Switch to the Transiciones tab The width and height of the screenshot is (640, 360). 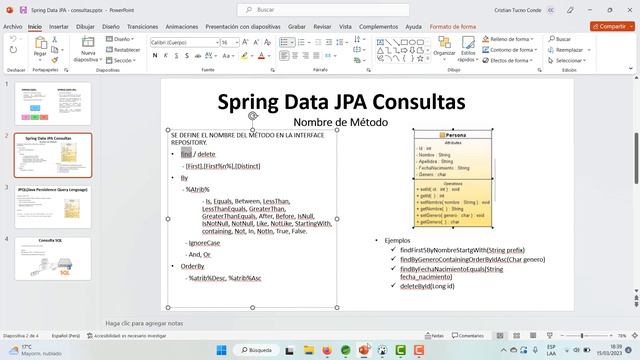click(x=142, y=27)
